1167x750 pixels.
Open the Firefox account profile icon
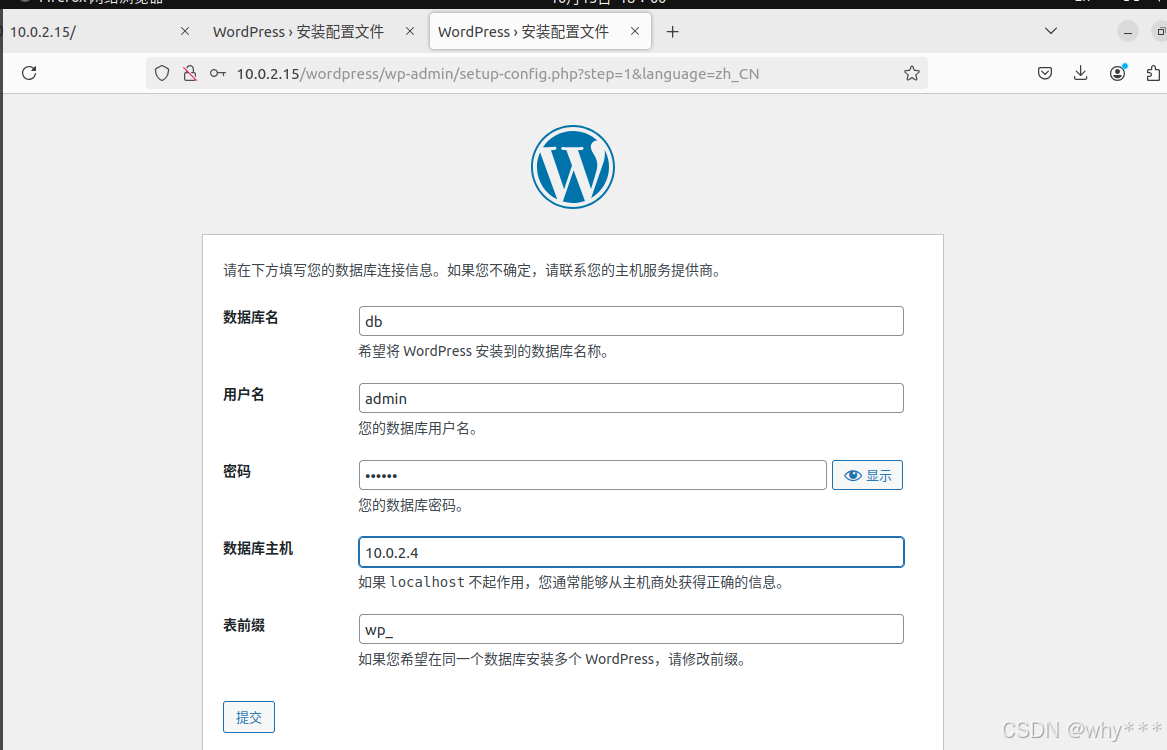pyautogui.click(x=1117, y=72)
